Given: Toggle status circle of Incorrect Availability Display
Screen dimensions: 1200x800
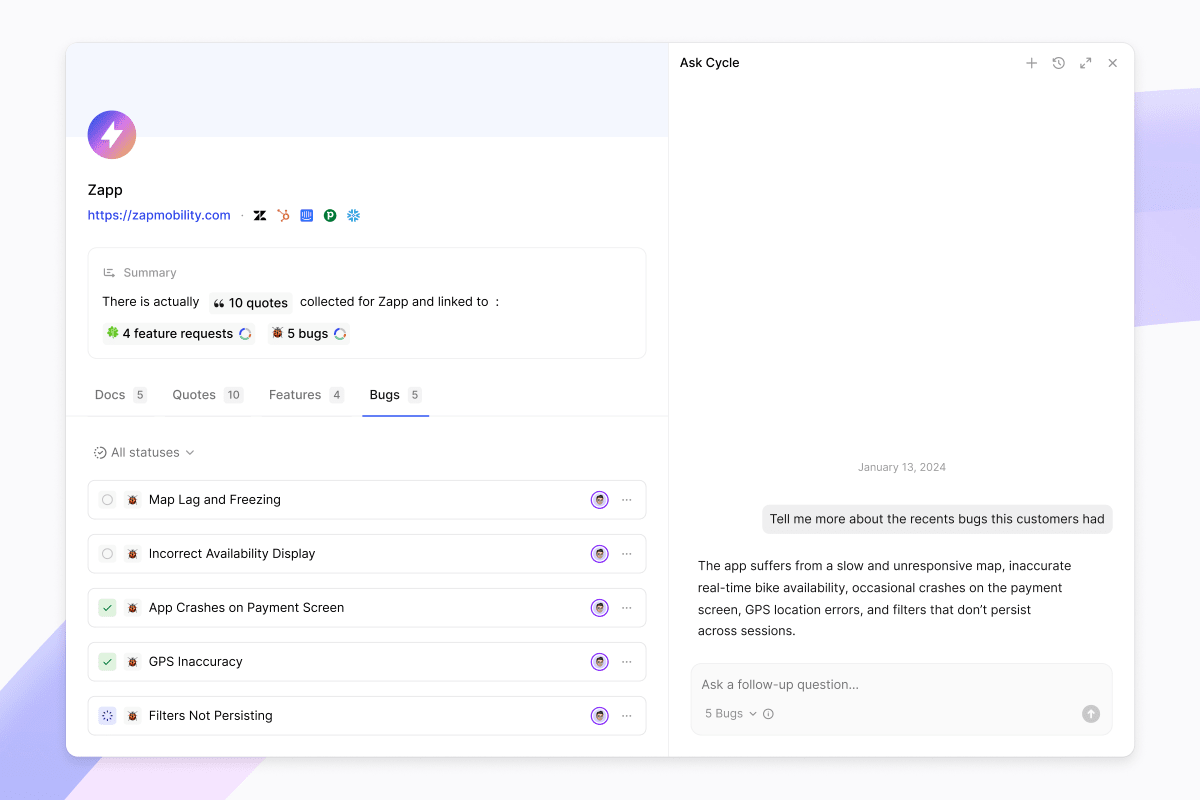Looking at the screenshot, I should [x=108, y=554].
